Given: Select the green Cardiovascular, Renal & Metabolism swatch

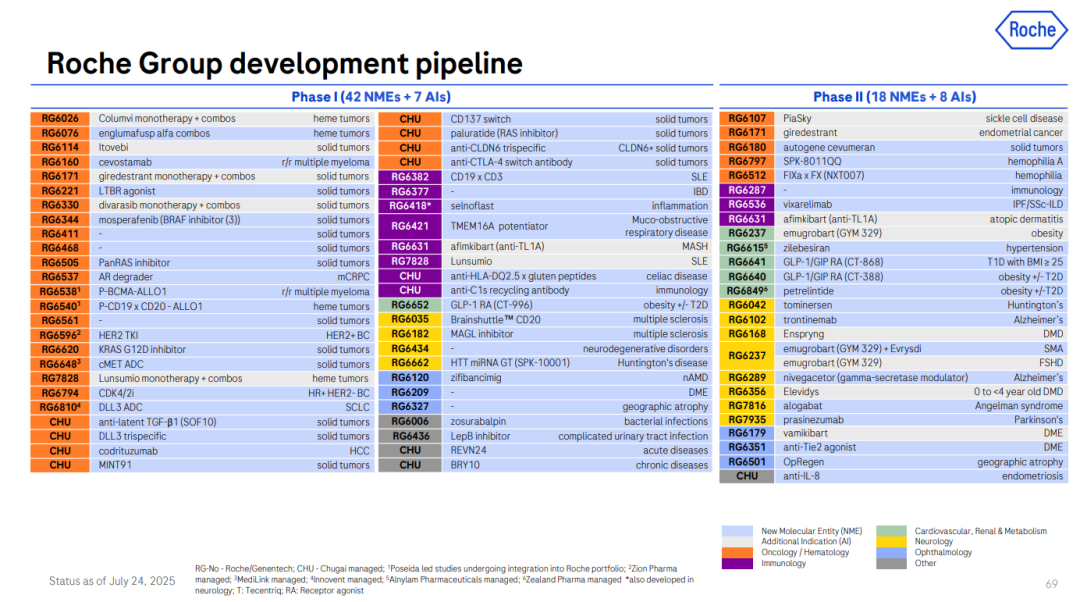Looking at the screenshot, I should (x=891, y=531).
